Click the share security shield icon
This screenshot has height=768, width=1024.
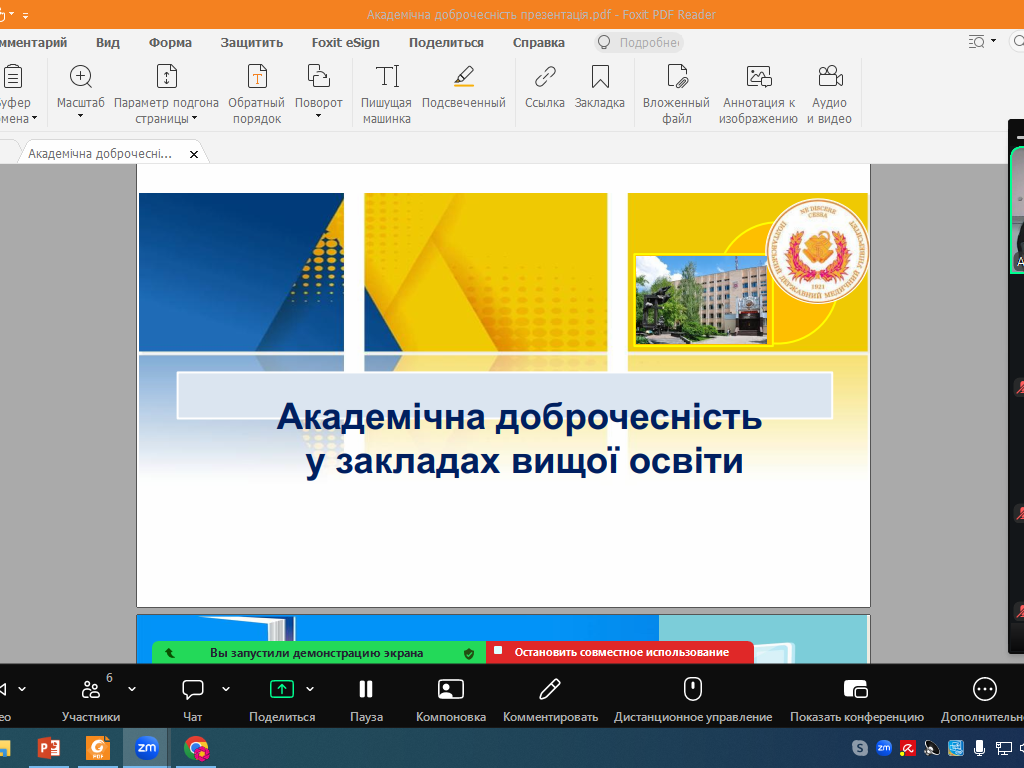click(469, 653)
